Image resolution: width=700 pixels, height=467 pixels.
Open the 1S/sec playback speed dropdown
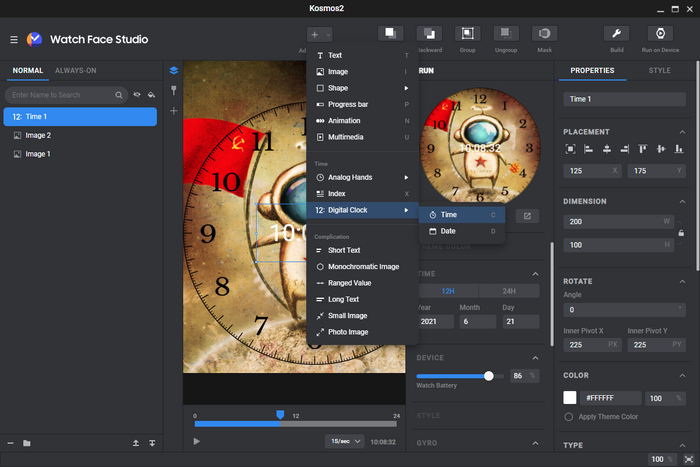[344, 441]
